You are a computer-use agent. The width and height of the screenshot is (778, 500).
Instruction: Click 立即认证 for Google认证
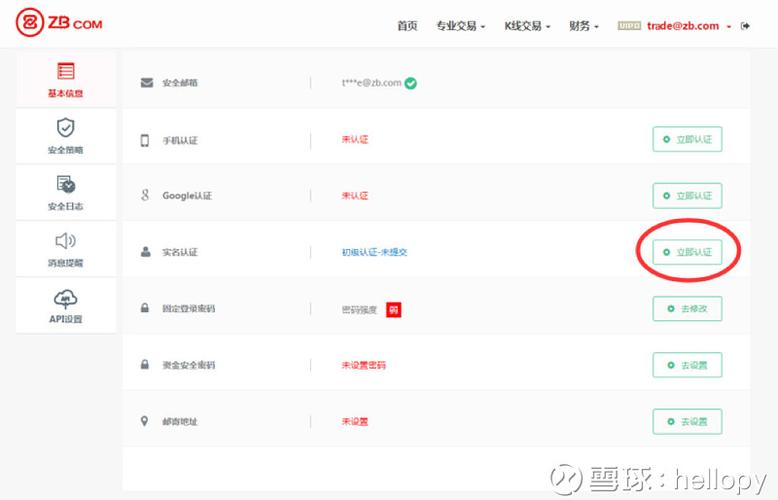click(687, 196)
